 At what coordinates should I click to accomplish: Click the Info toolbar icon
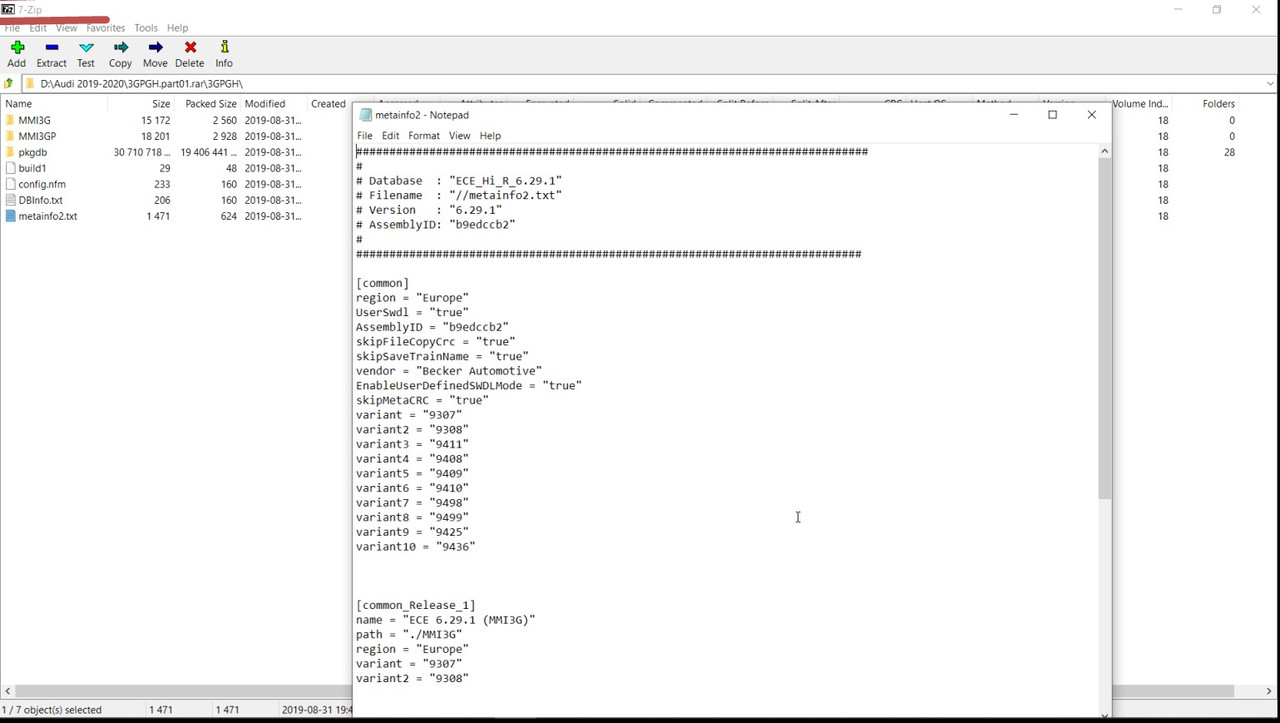[224, 48]
